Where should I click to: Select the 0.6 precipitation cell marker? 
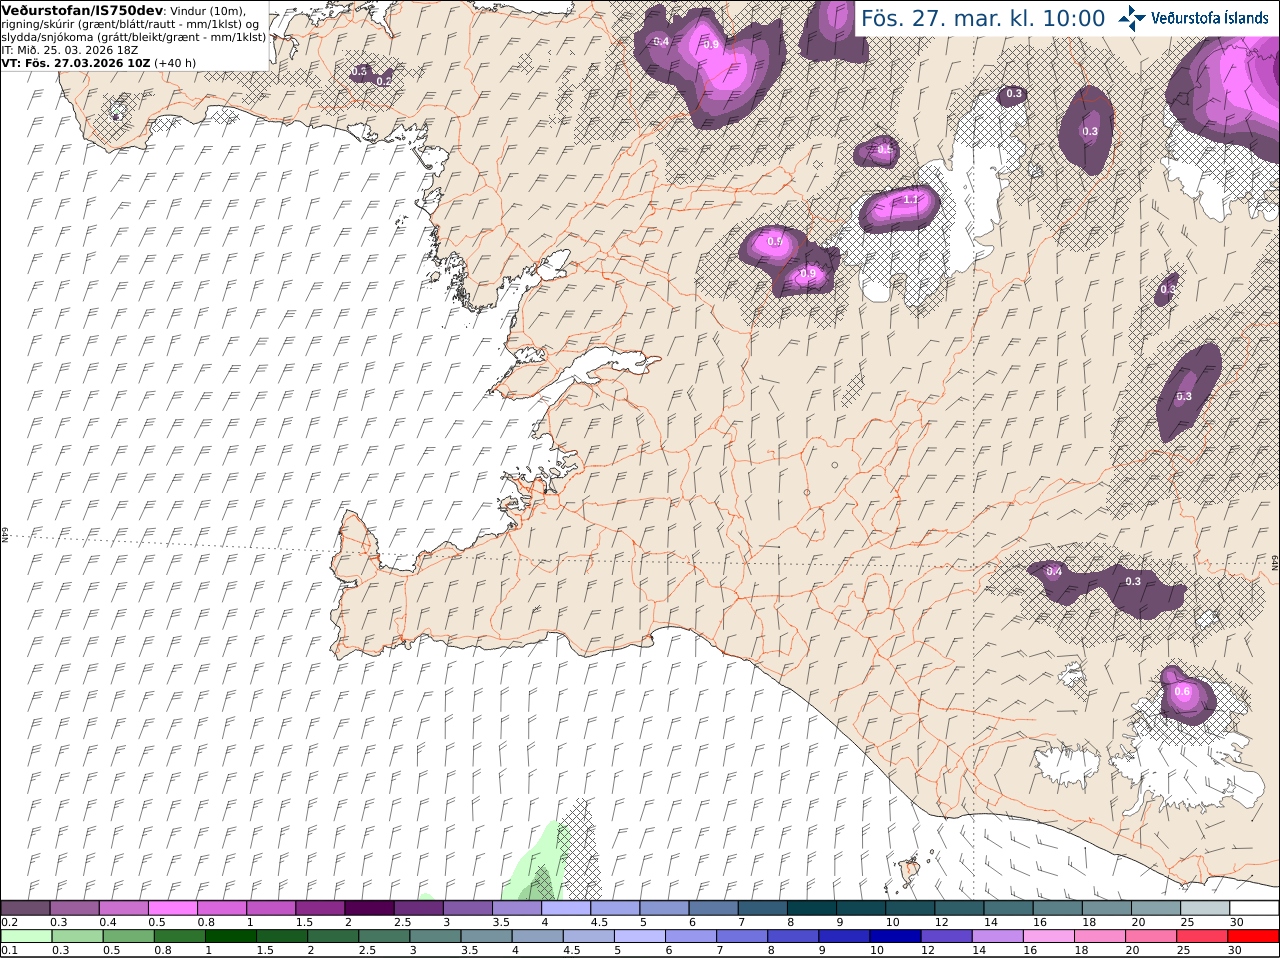tap(1182, 691)
